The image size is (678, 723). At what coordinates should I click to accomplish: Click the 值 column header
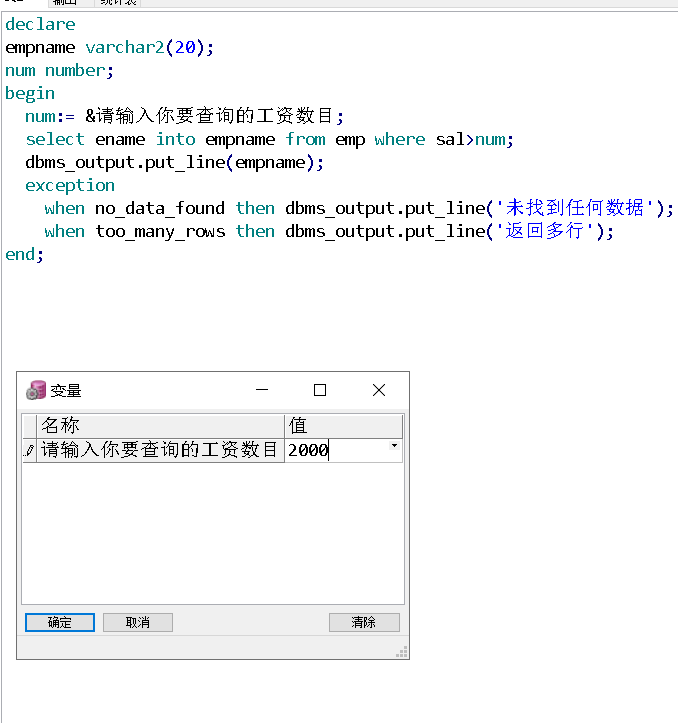point(343,426)
